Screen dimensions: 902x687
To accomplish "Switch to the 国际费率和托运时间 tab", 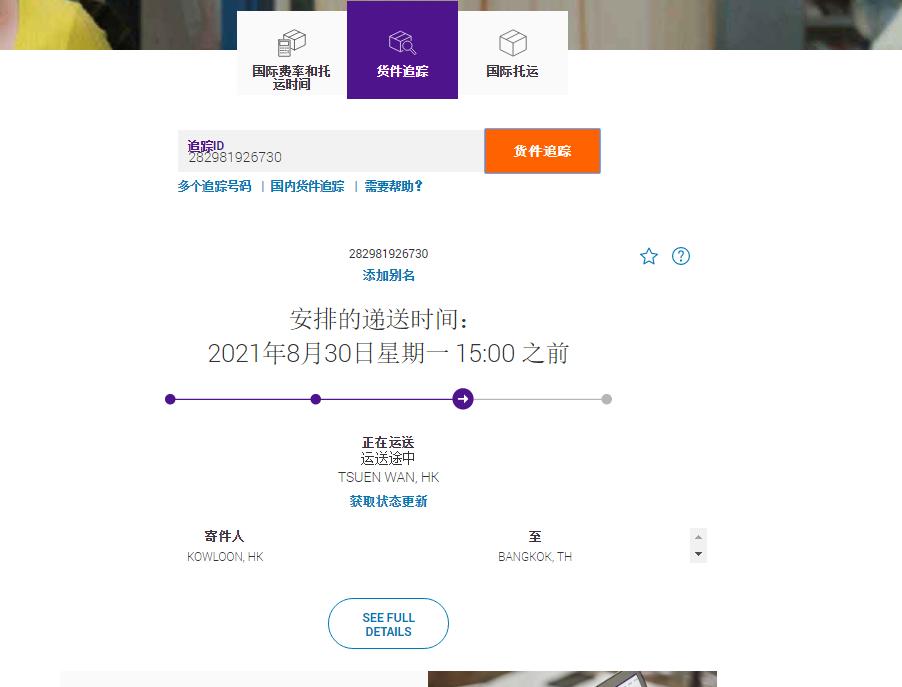I will point(291,75).
